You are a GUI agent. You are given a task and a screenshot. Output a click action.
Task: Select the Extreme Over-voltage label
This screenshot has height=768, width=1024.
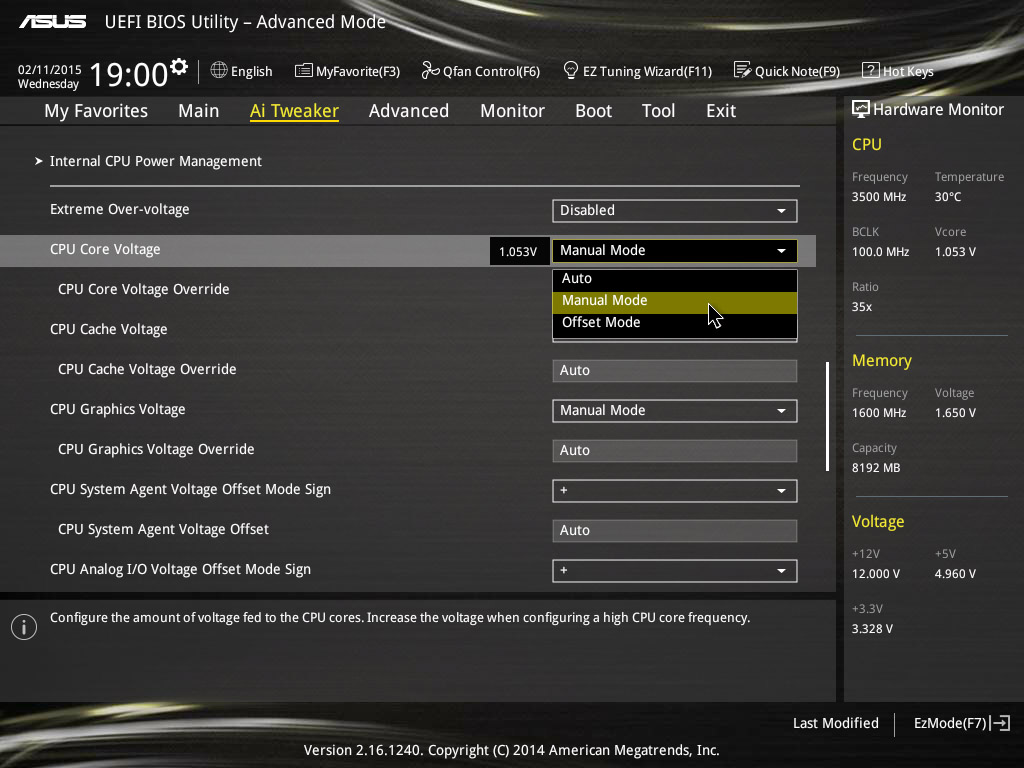click(120, 210)
